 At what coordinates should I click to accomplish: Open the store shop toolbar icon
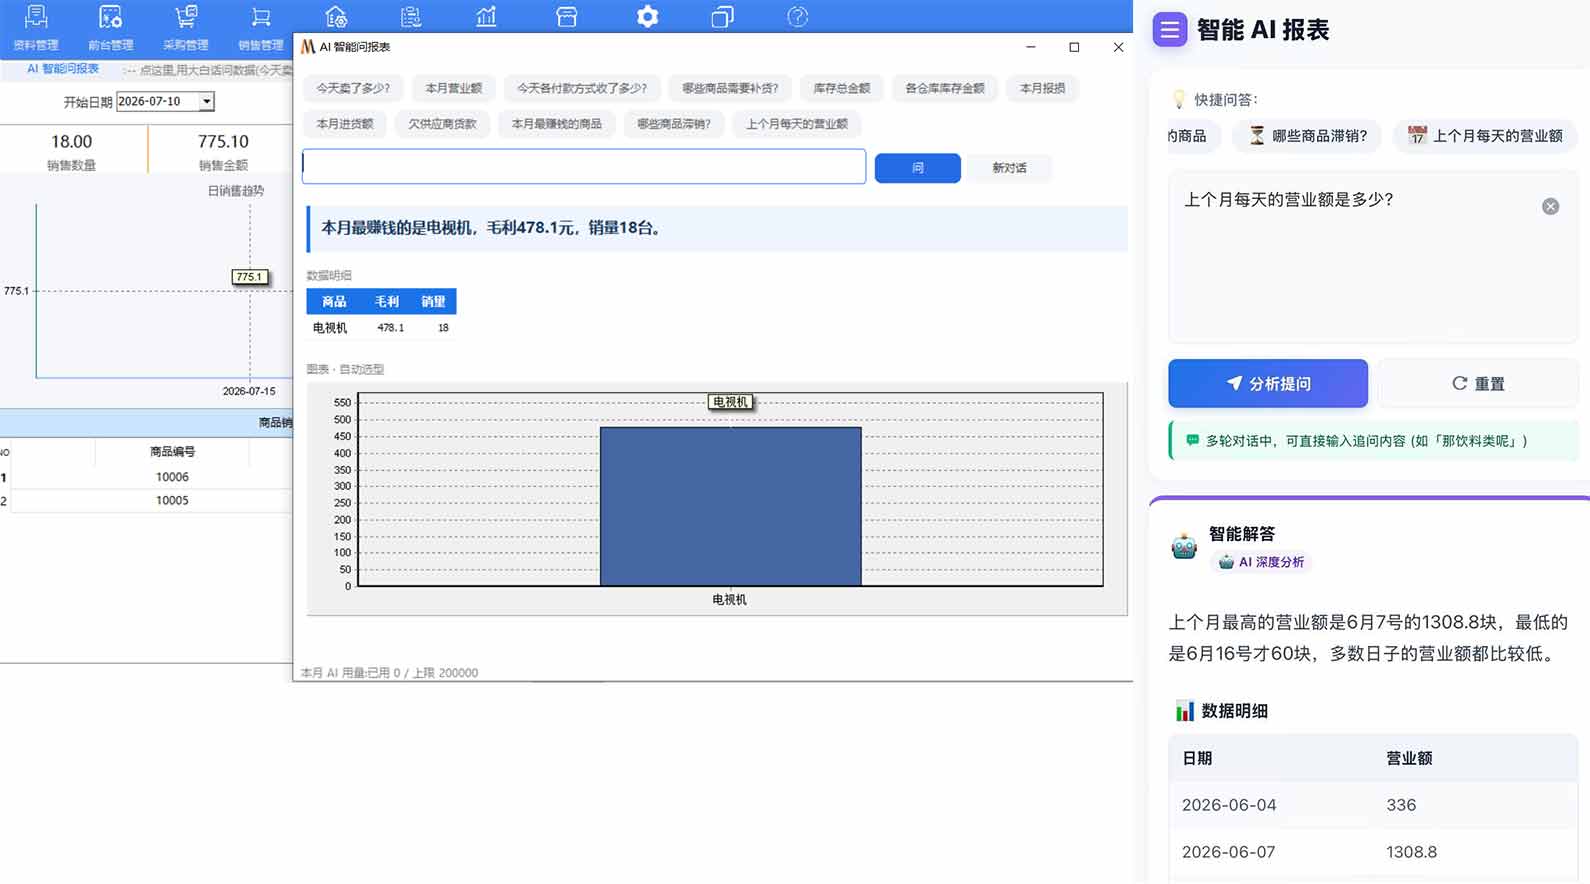[567, 17]
